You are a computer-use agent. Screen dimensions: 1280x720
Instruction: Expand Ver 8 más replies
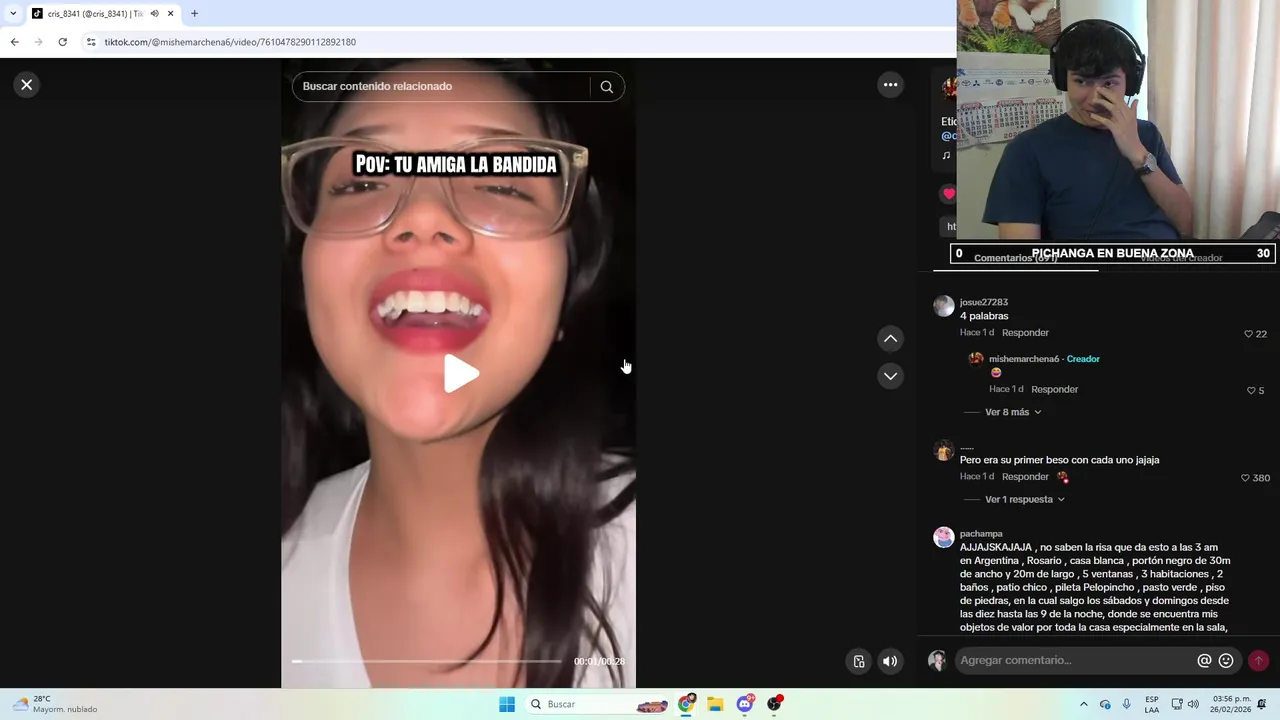(x=1013, y=412)
